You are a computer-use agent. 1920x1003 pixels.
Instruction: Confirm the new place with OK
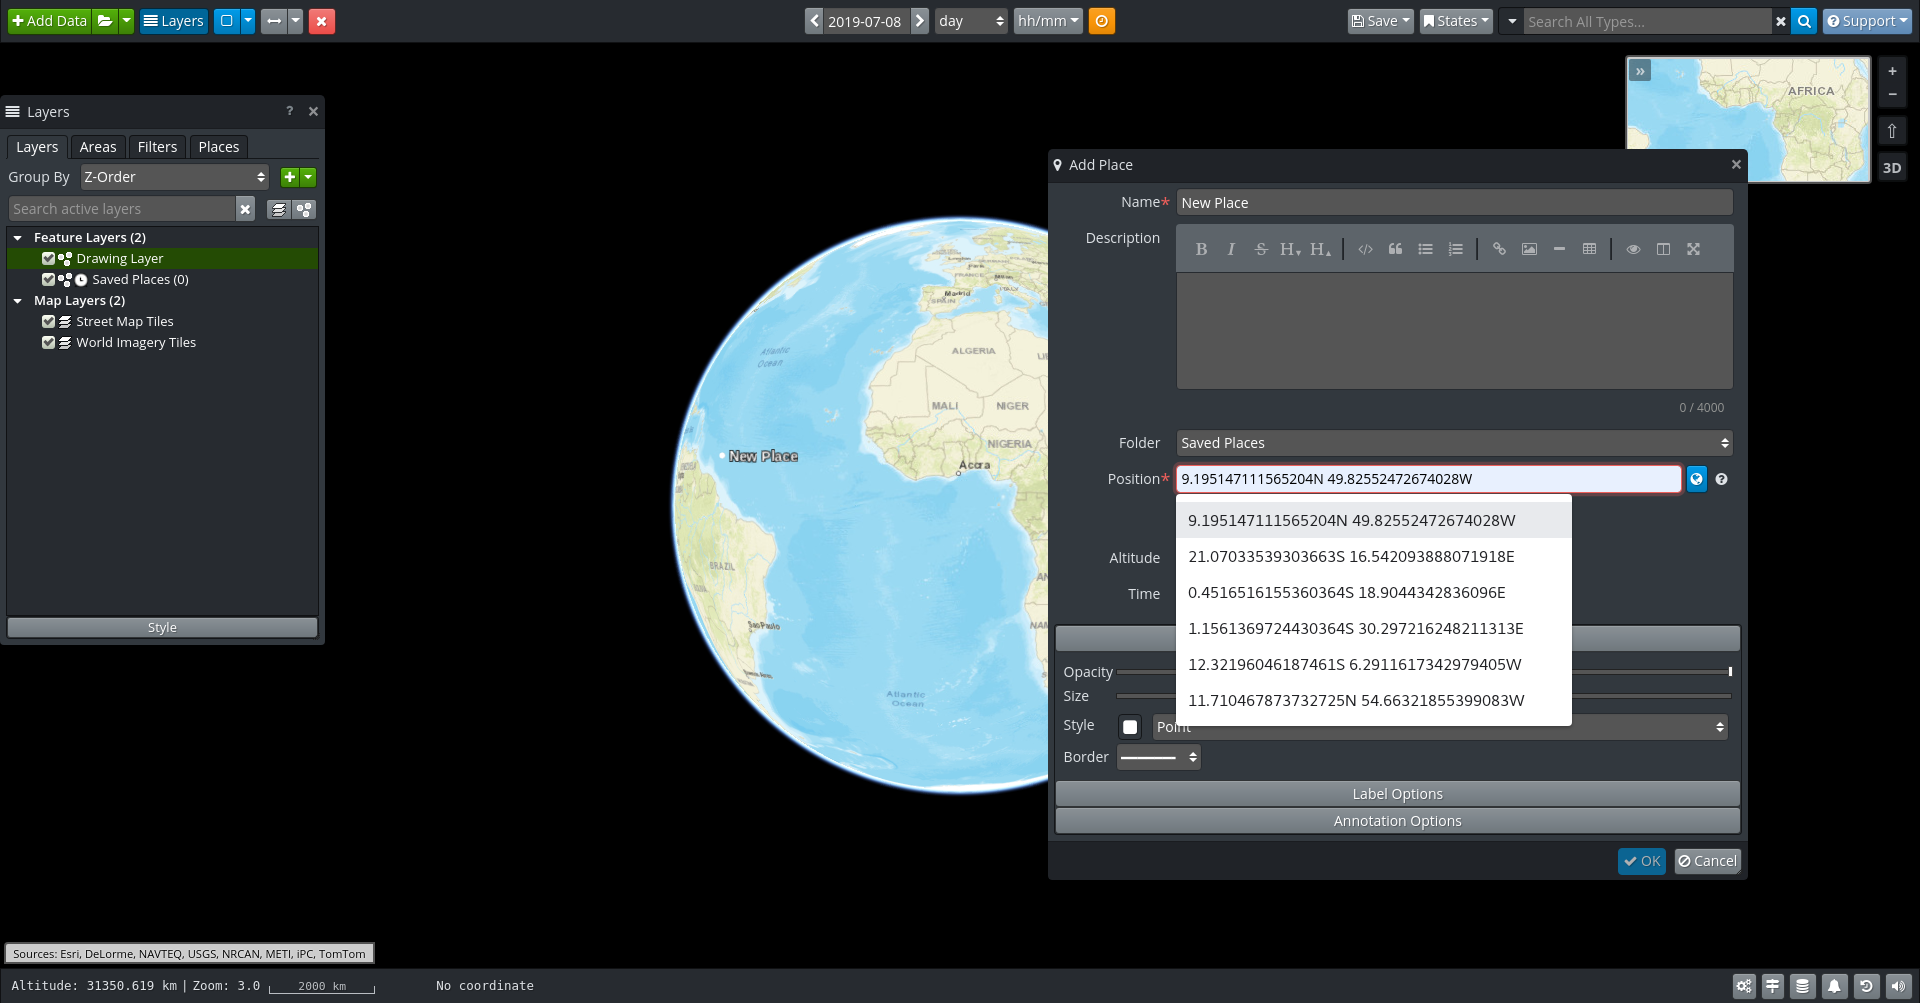pos(1641,861)
